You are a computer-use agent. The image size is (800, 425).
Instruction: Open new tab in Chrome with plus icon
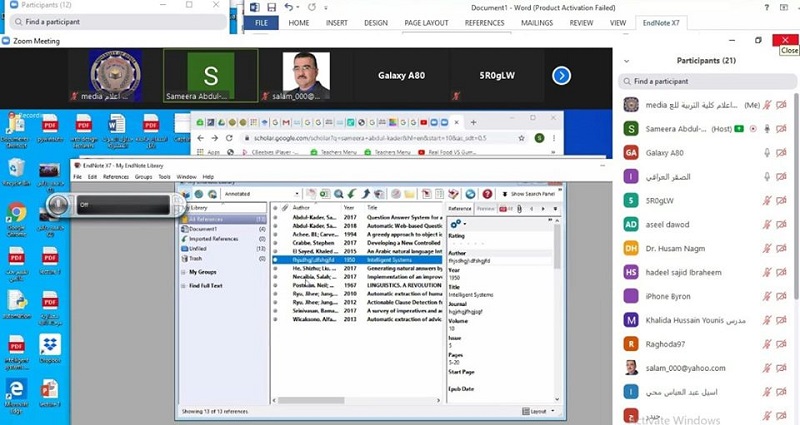point(473,122)
